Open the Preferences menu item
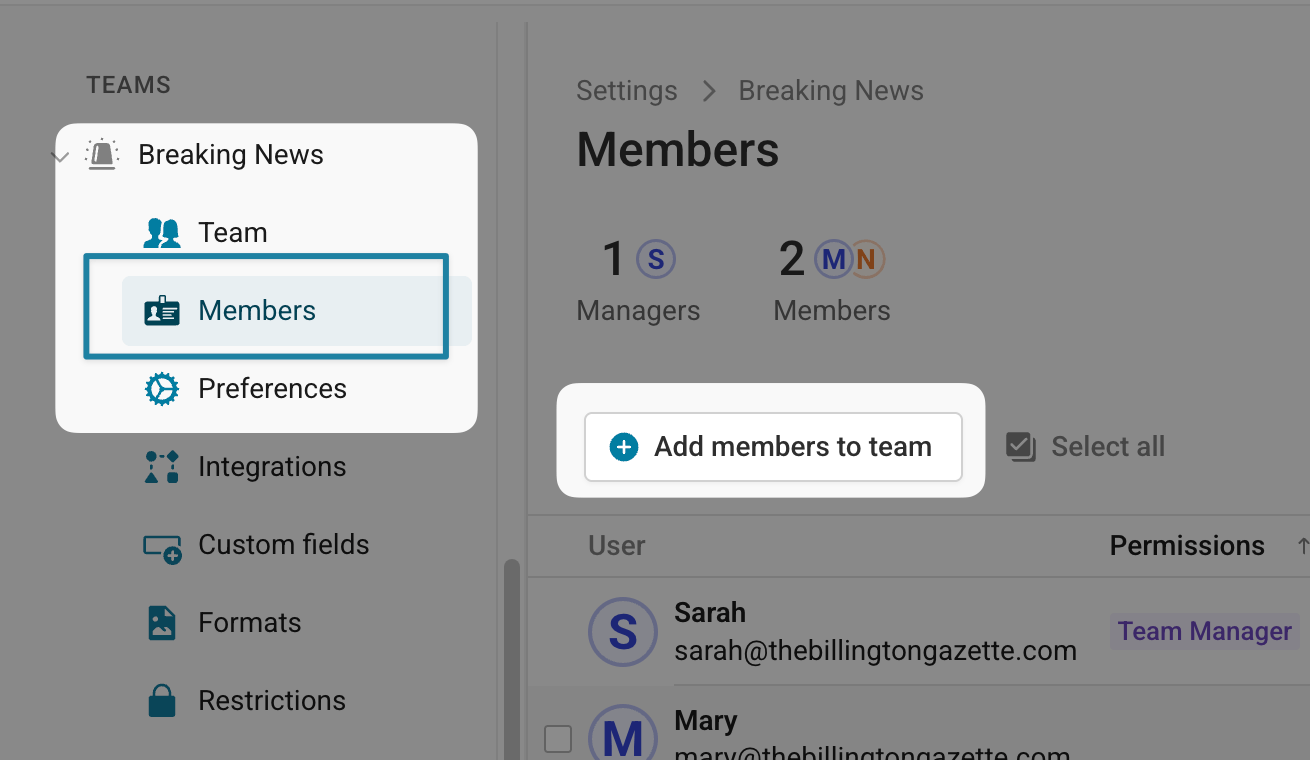The height and width of the screenshot is (760, 1310). [x=272, y=389]
